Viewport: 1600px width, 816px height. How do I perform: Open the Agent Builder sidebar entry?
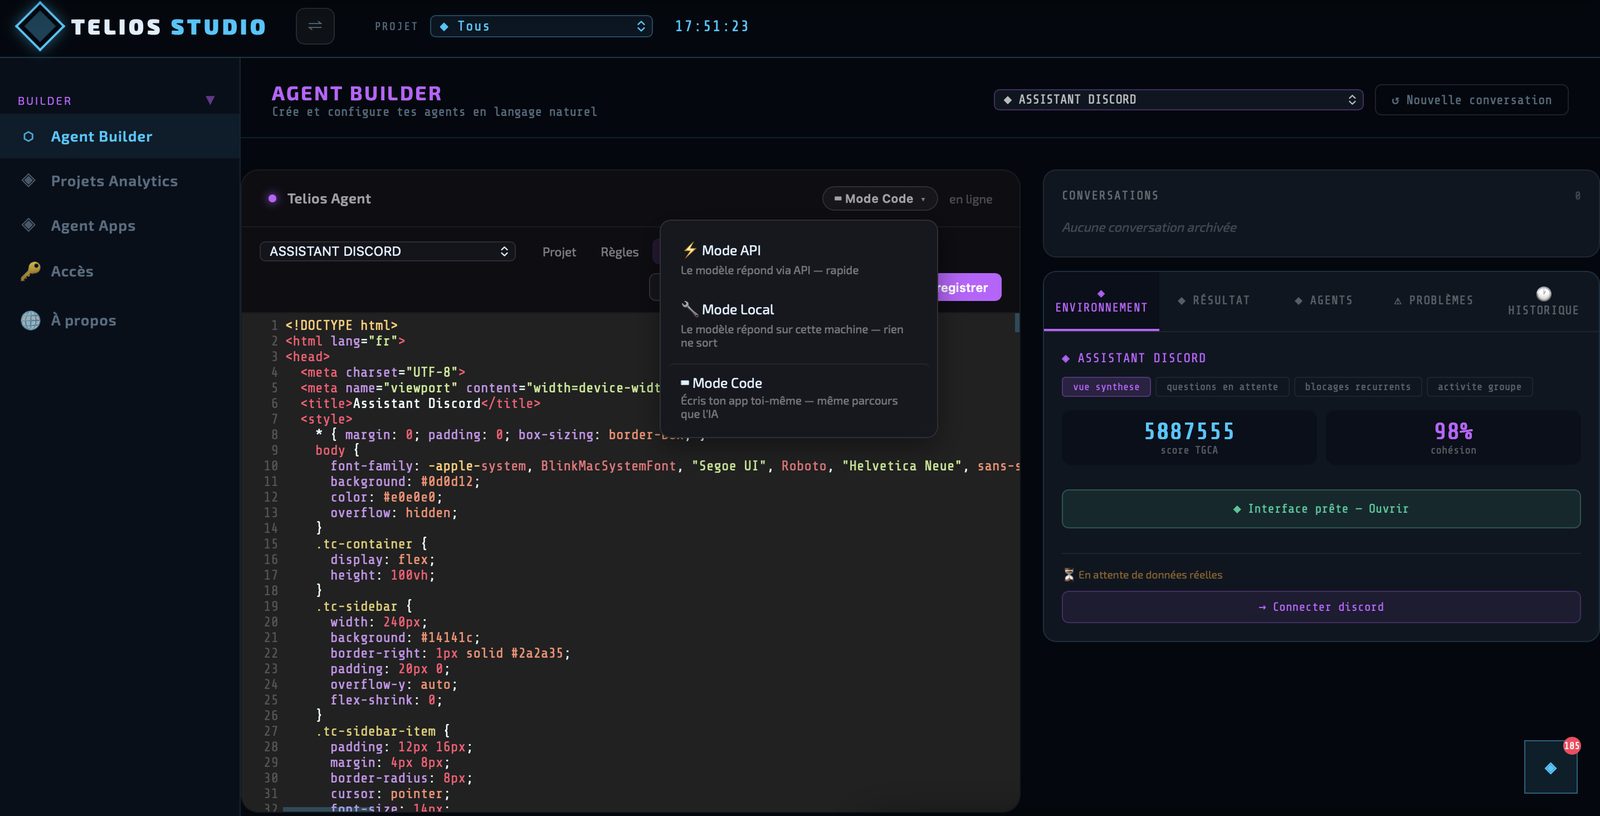[x=120, y=136]
